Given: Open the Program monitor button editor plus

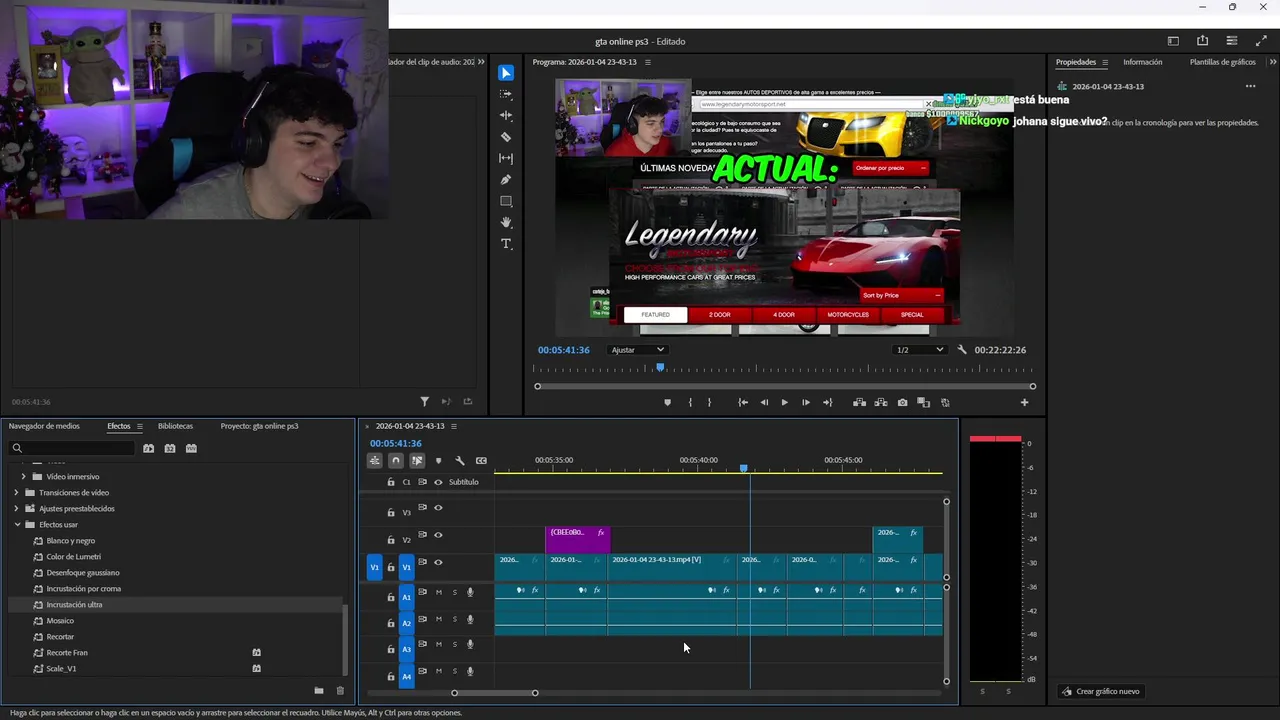Looking at the screenshot, I should [1024, 403].
